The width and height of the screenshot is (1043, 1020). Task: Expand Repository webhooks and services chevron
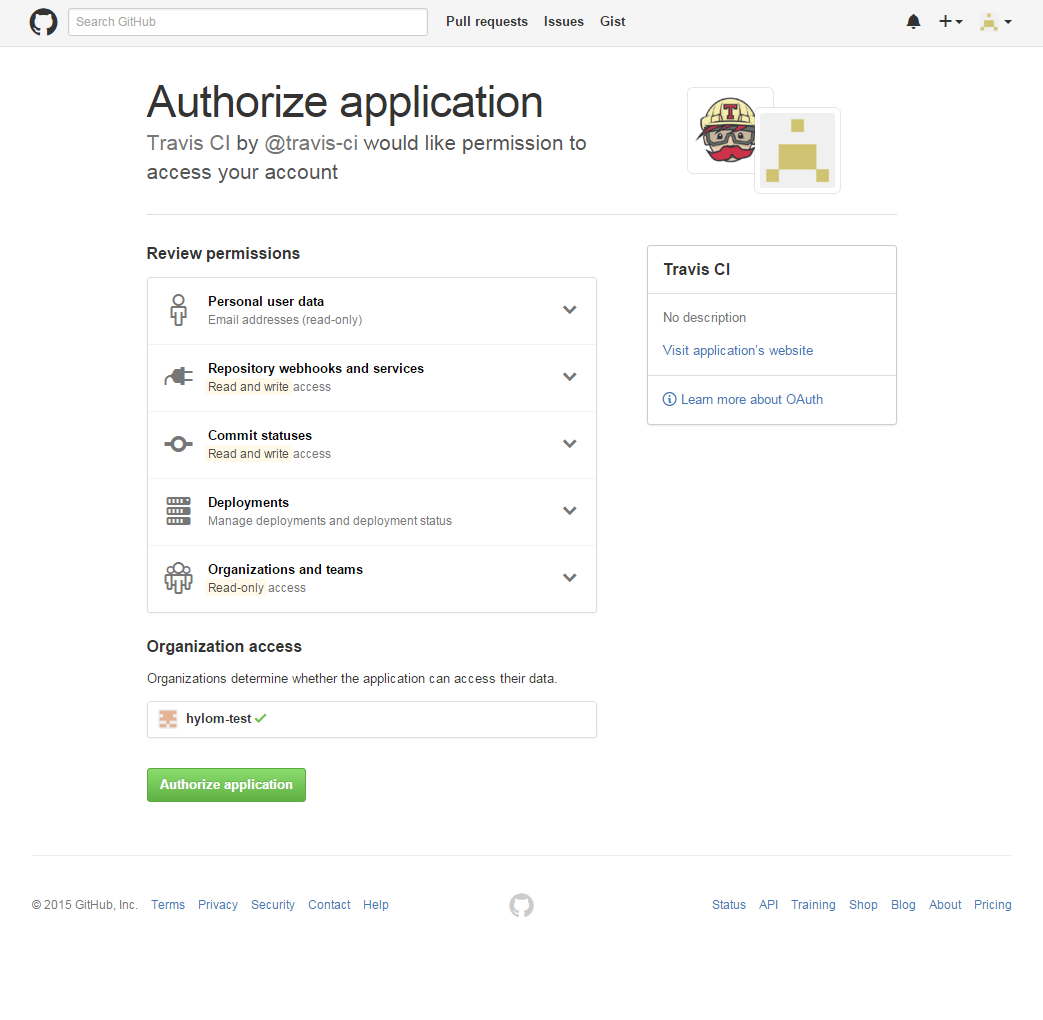point(569,377)
